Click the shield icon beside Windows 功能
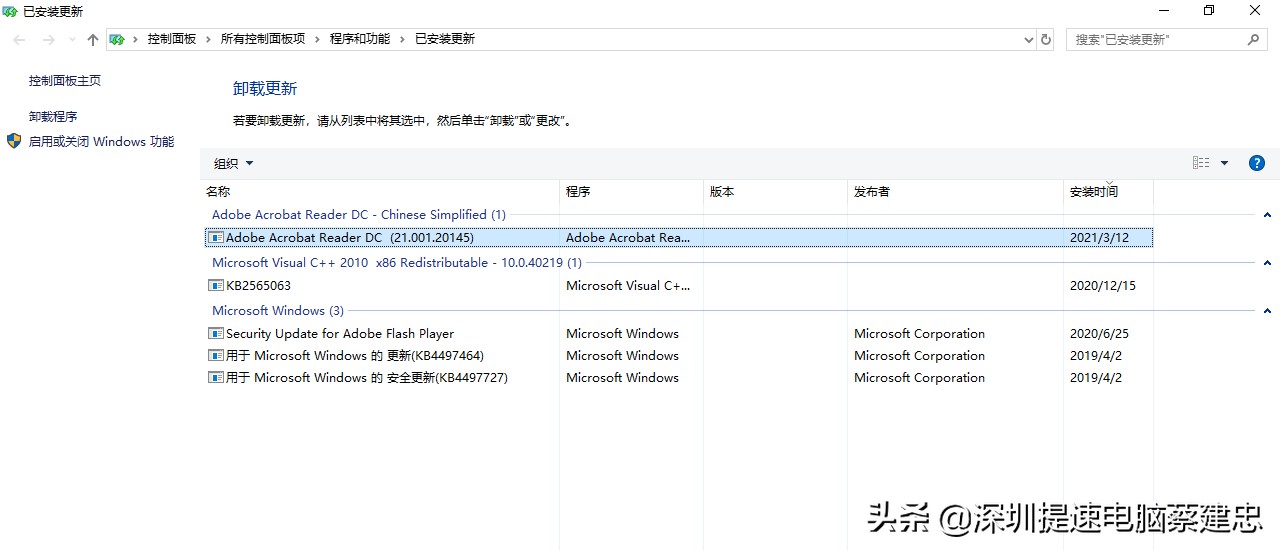Screen dimensions: 1280x551 tap(14, 141)
